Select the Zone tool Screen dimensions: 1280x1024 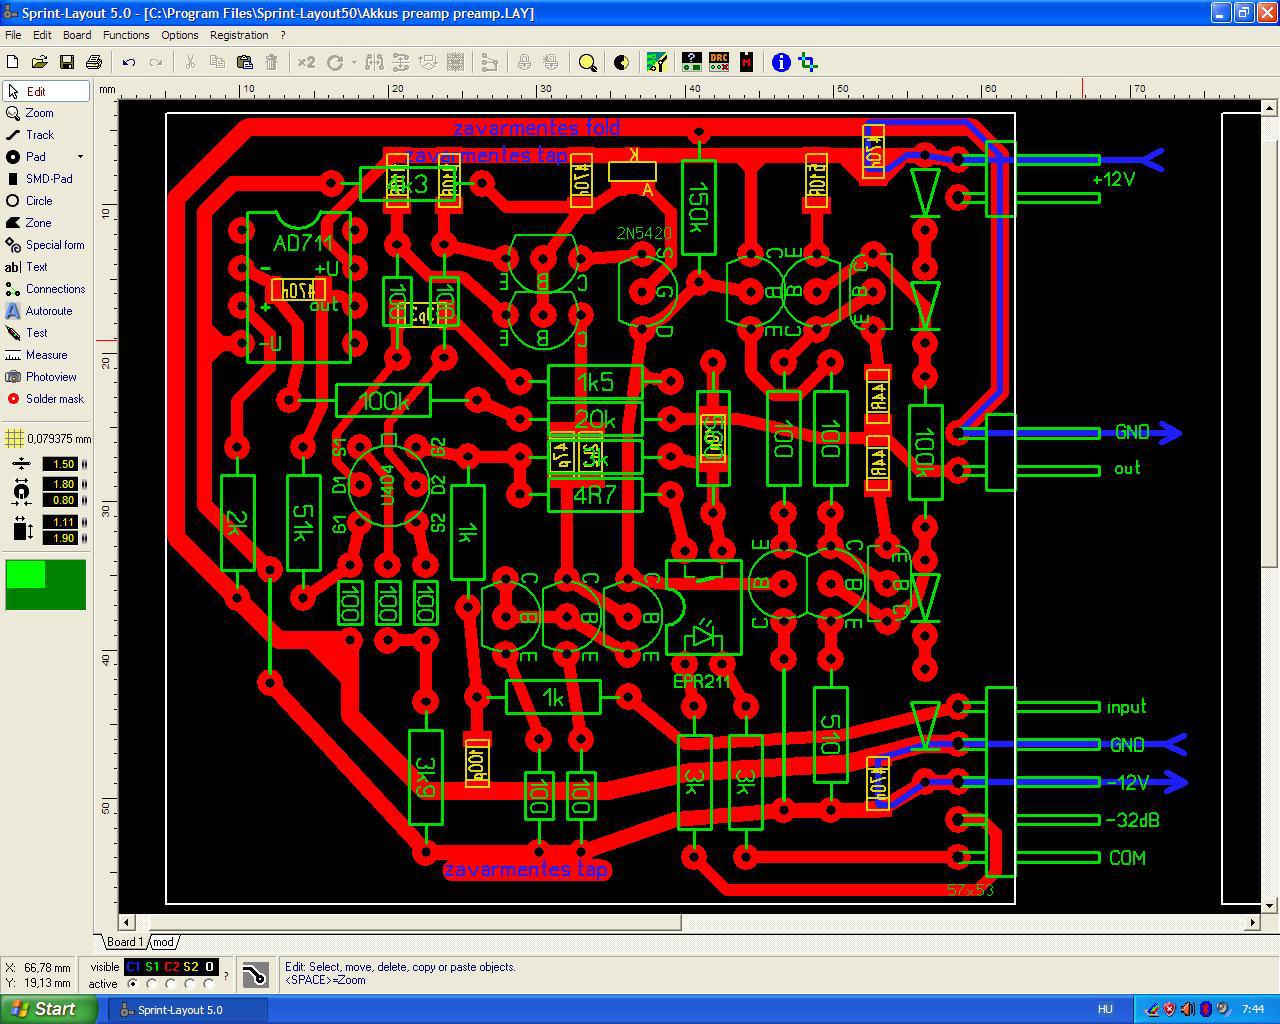click(x=46, y=223)
